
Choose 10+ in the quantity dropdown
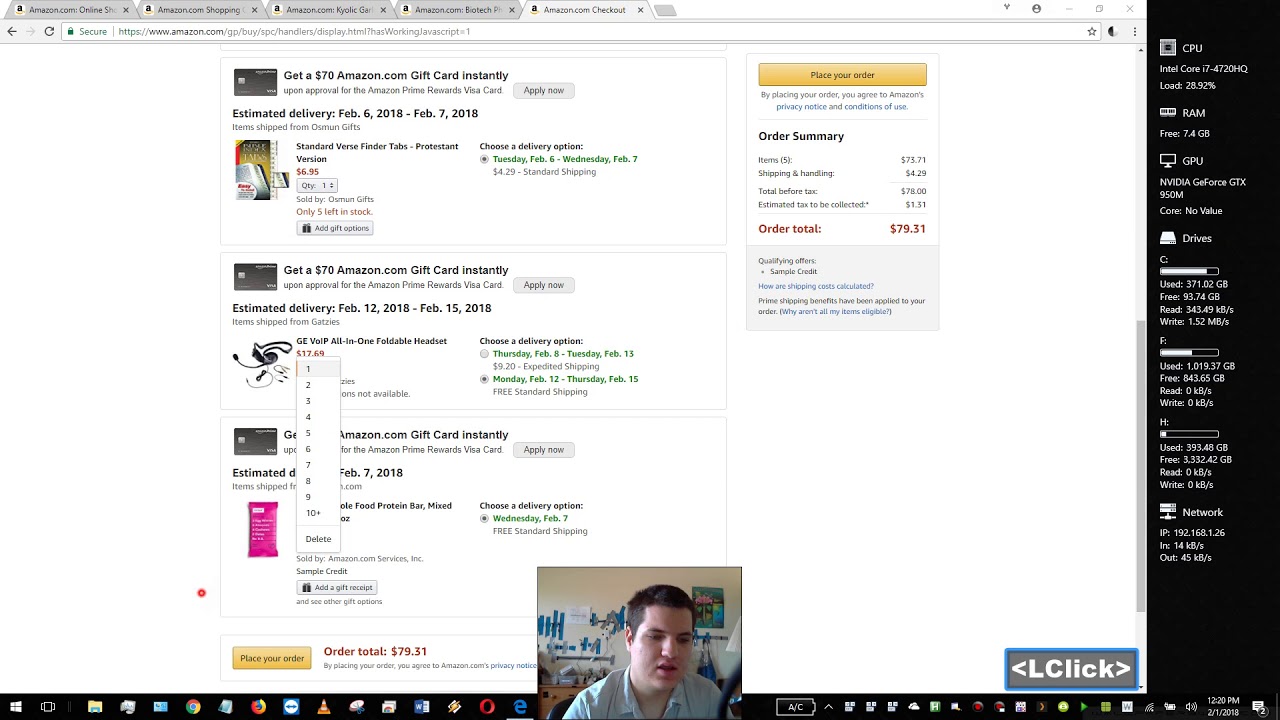318,513
